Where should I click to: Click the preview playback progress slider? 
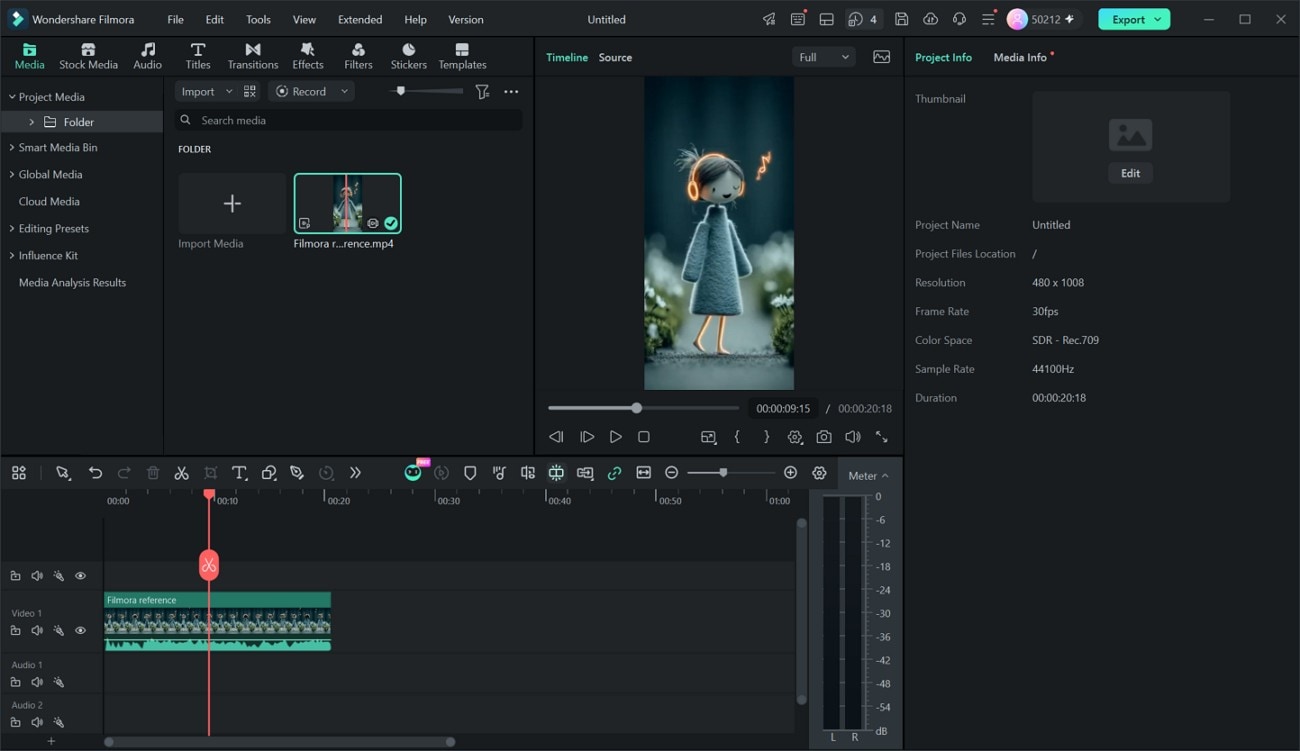click(642, 408)
